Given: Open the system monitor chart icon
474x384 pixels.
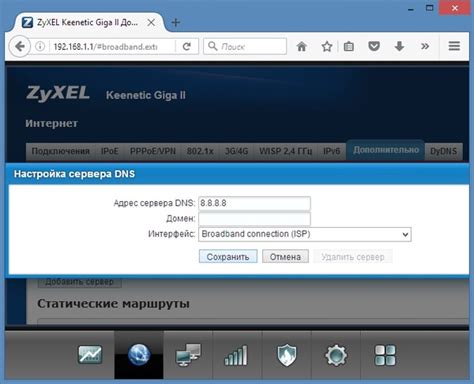Looking at the screenshot, I should point(90,354).
